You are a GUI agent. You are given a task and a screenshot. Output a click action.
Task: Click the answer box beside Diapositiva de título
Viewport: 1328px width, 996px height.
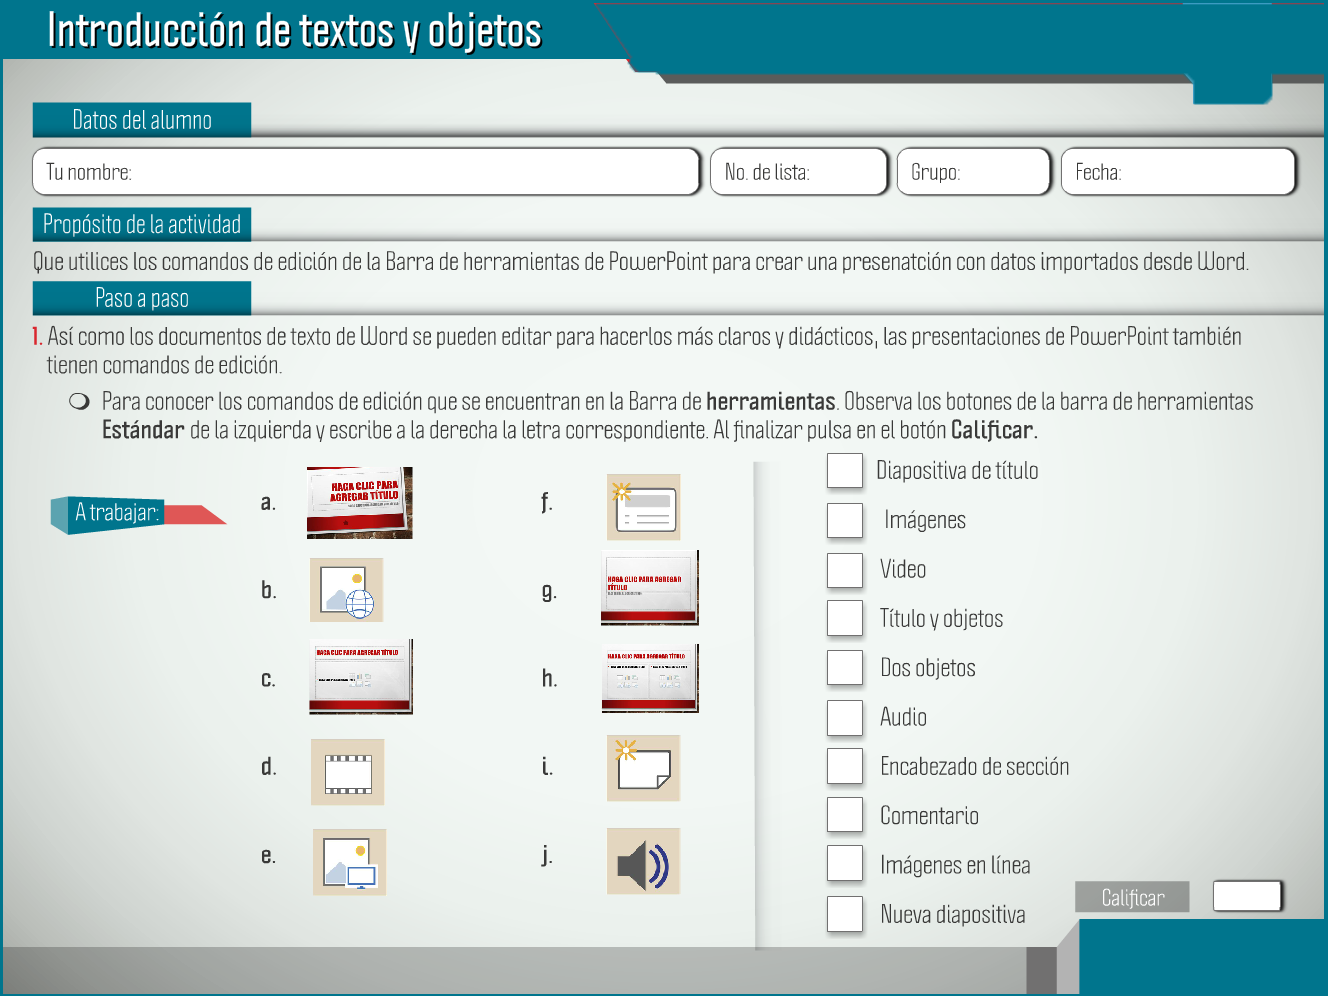point(845,470)
